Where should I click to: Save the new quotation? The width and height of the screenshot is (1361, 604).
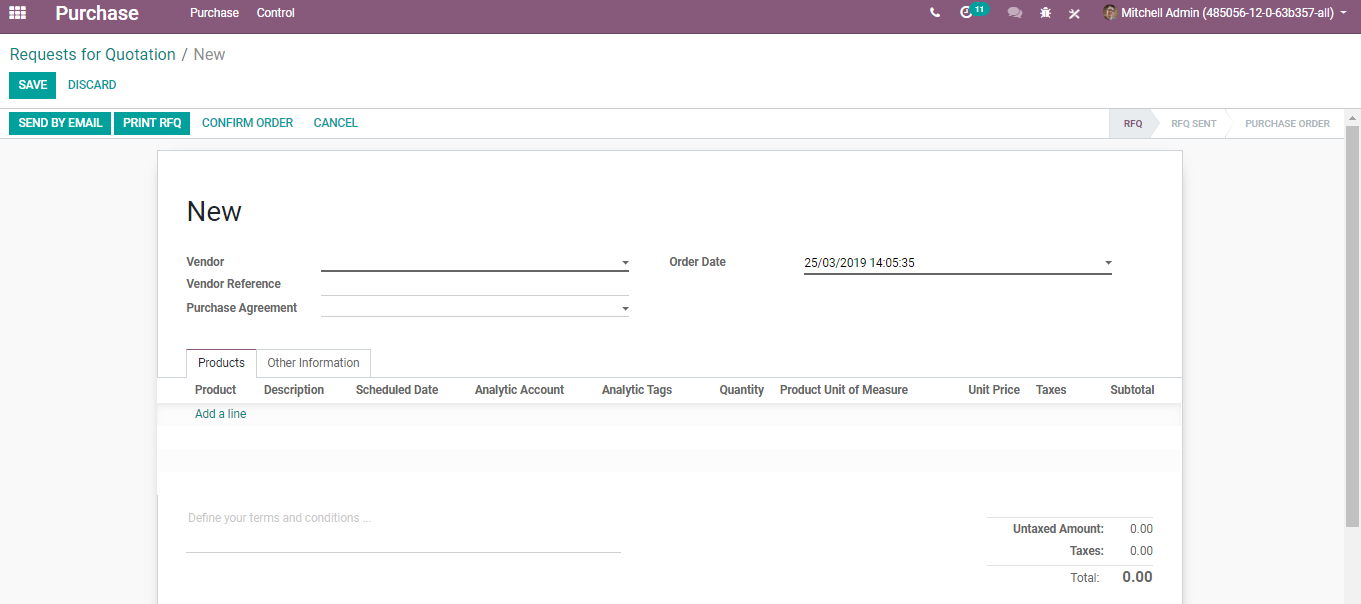pyautogui.click(x=33, y=85)
